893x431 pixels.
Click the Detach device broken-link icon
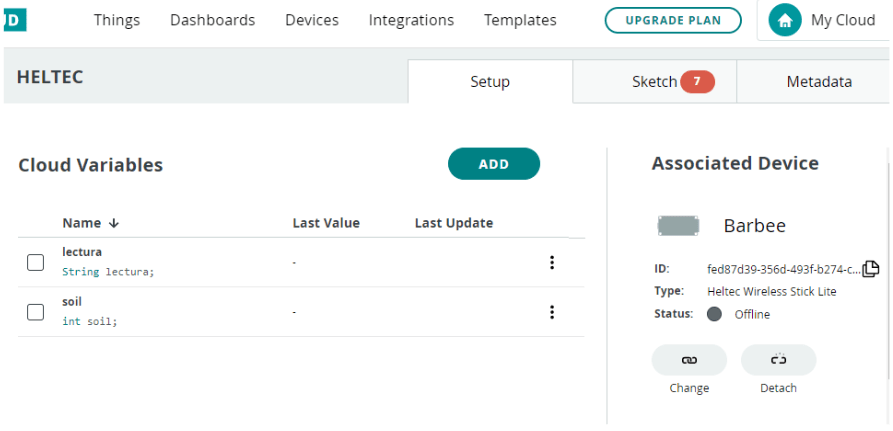[778, 360]
